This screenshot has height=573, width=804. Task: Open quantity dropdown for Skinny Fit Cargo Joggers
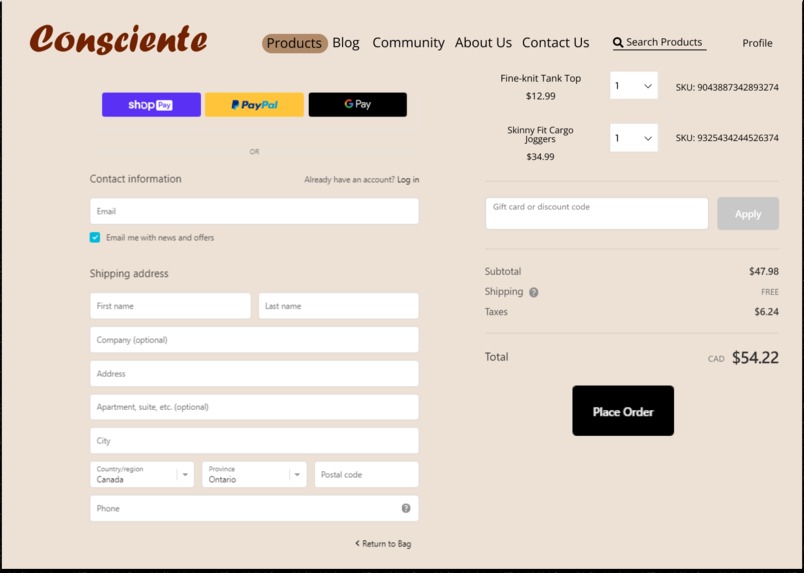634,137
